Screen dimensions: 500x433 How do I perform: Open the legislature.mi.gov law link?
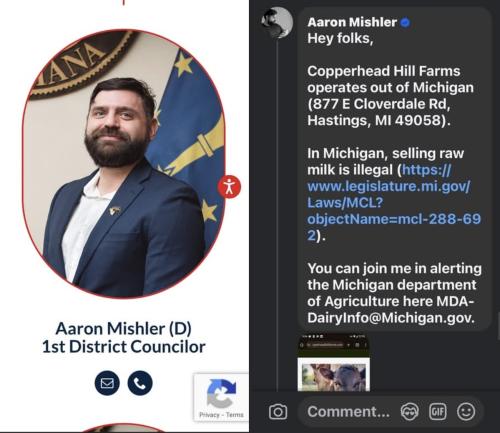(393, 202)
